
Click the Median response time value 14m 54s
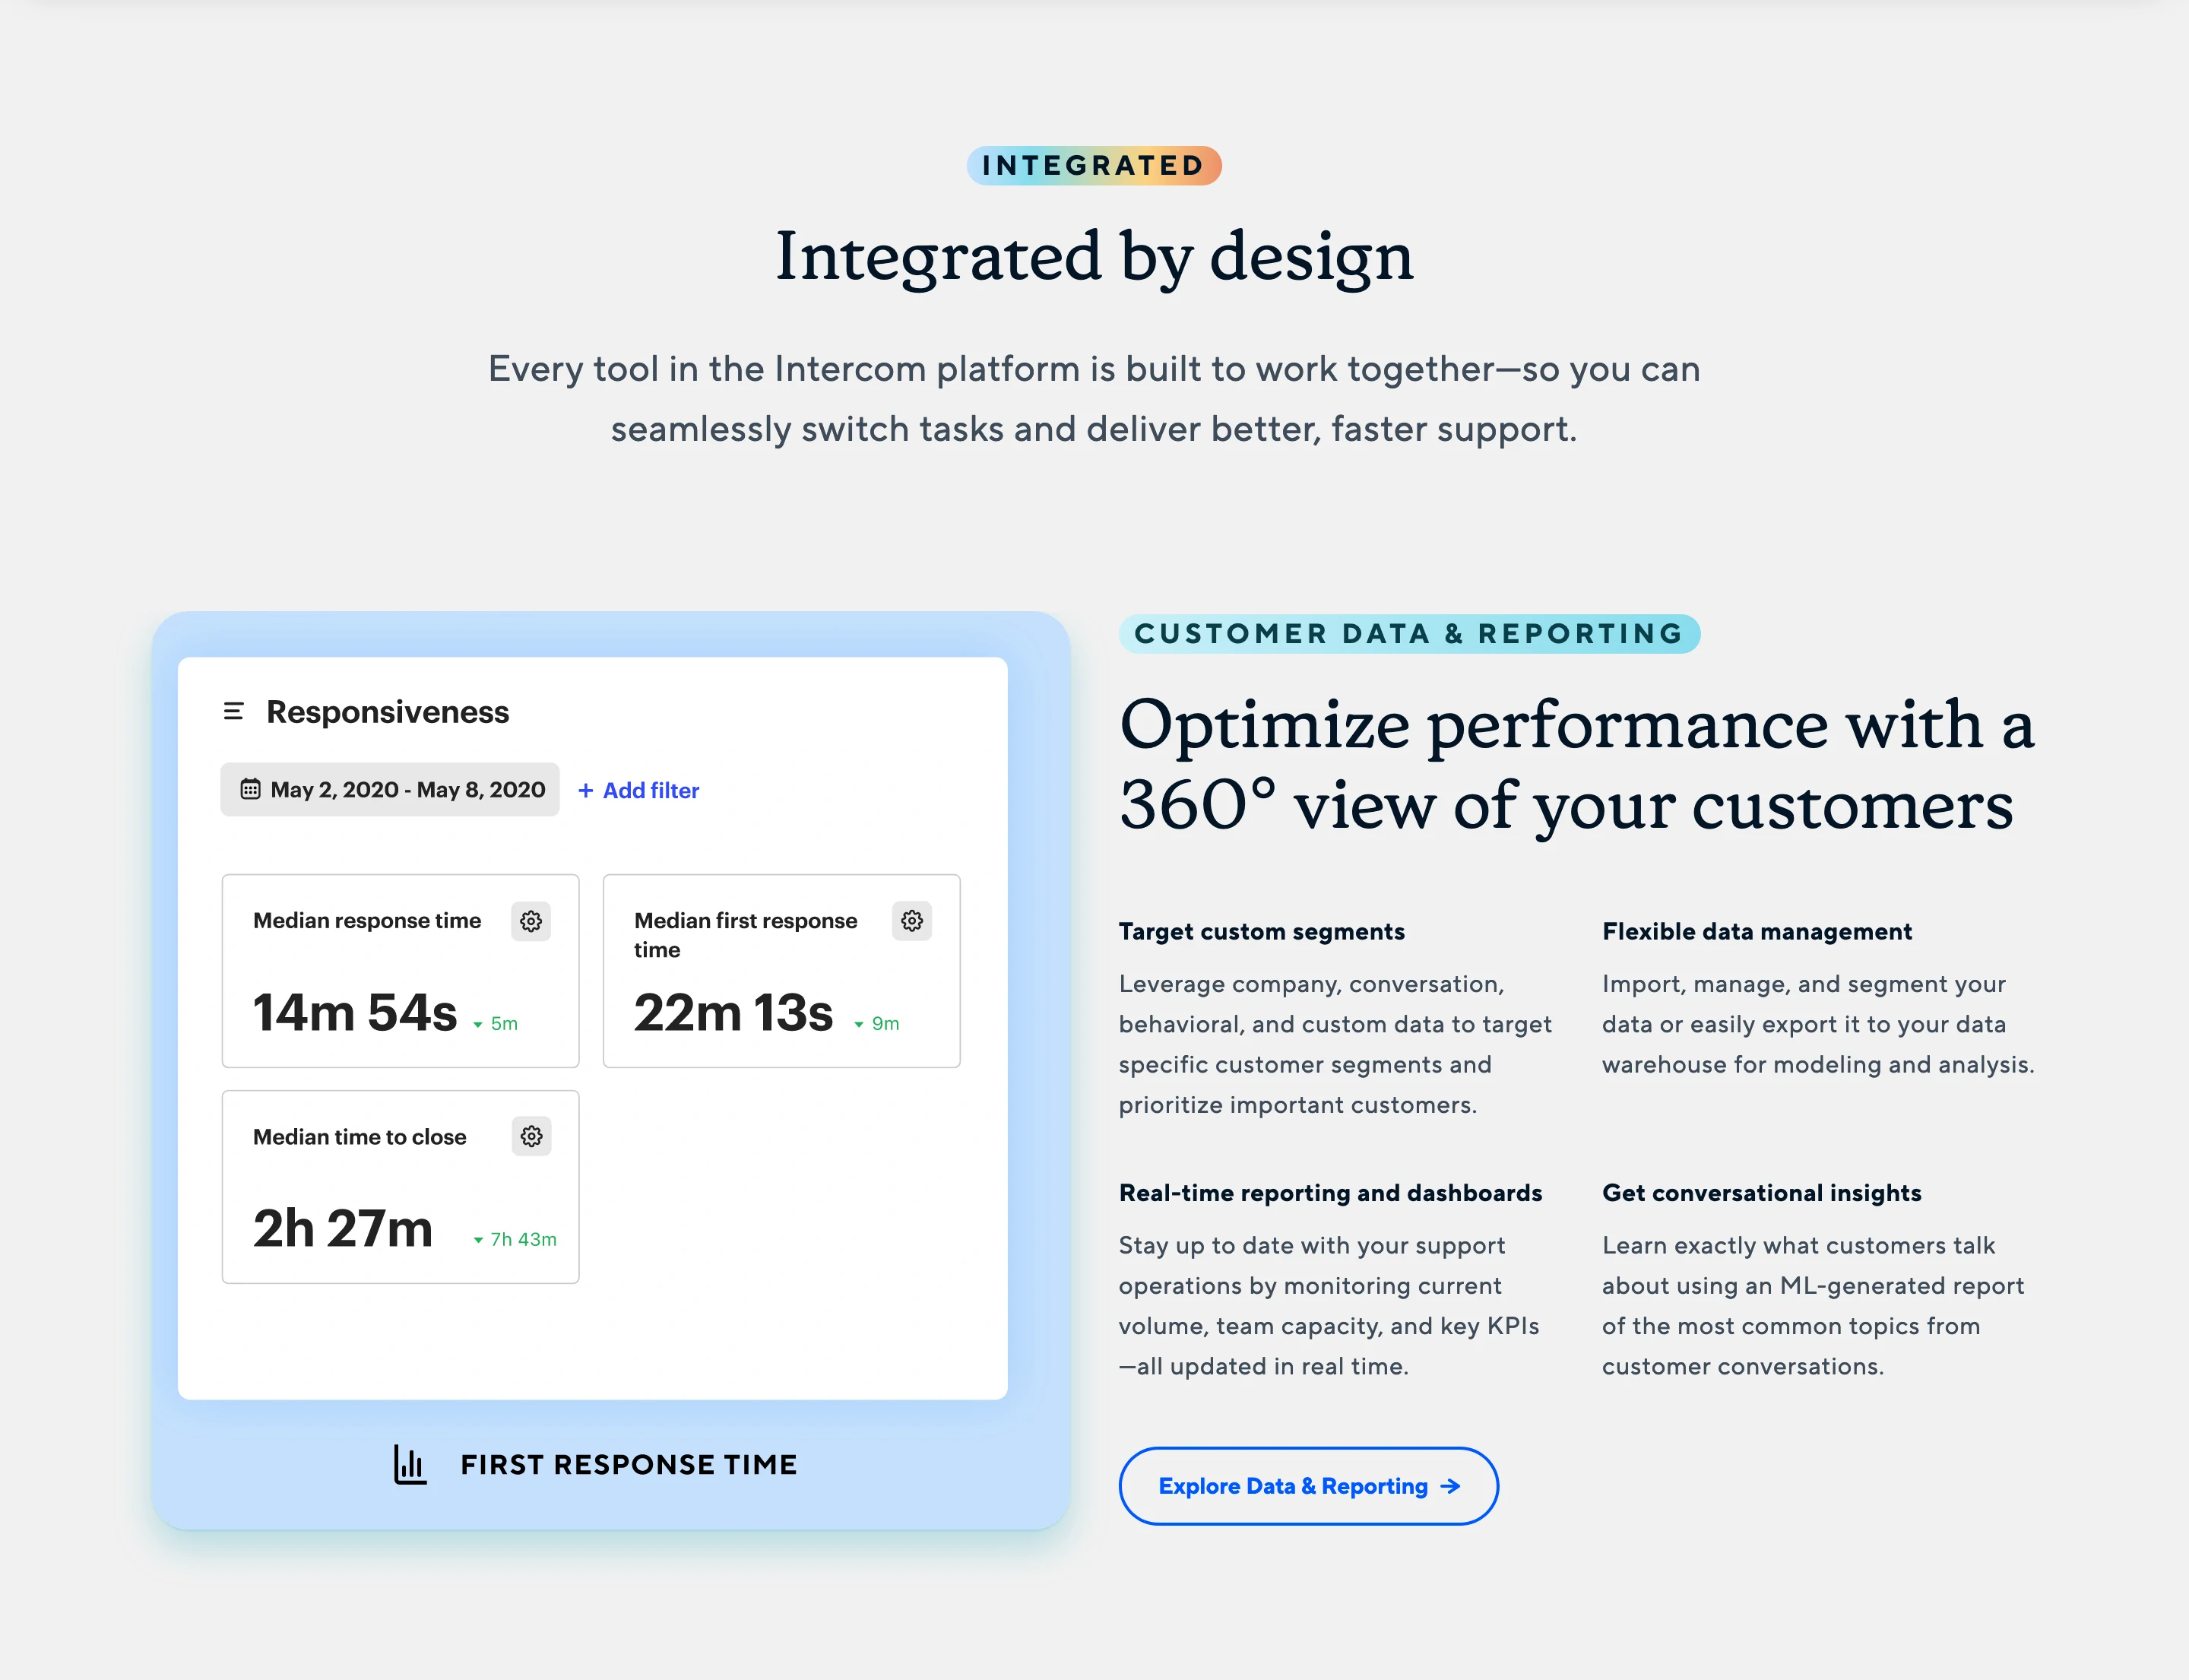click(x=355, y=1011)
